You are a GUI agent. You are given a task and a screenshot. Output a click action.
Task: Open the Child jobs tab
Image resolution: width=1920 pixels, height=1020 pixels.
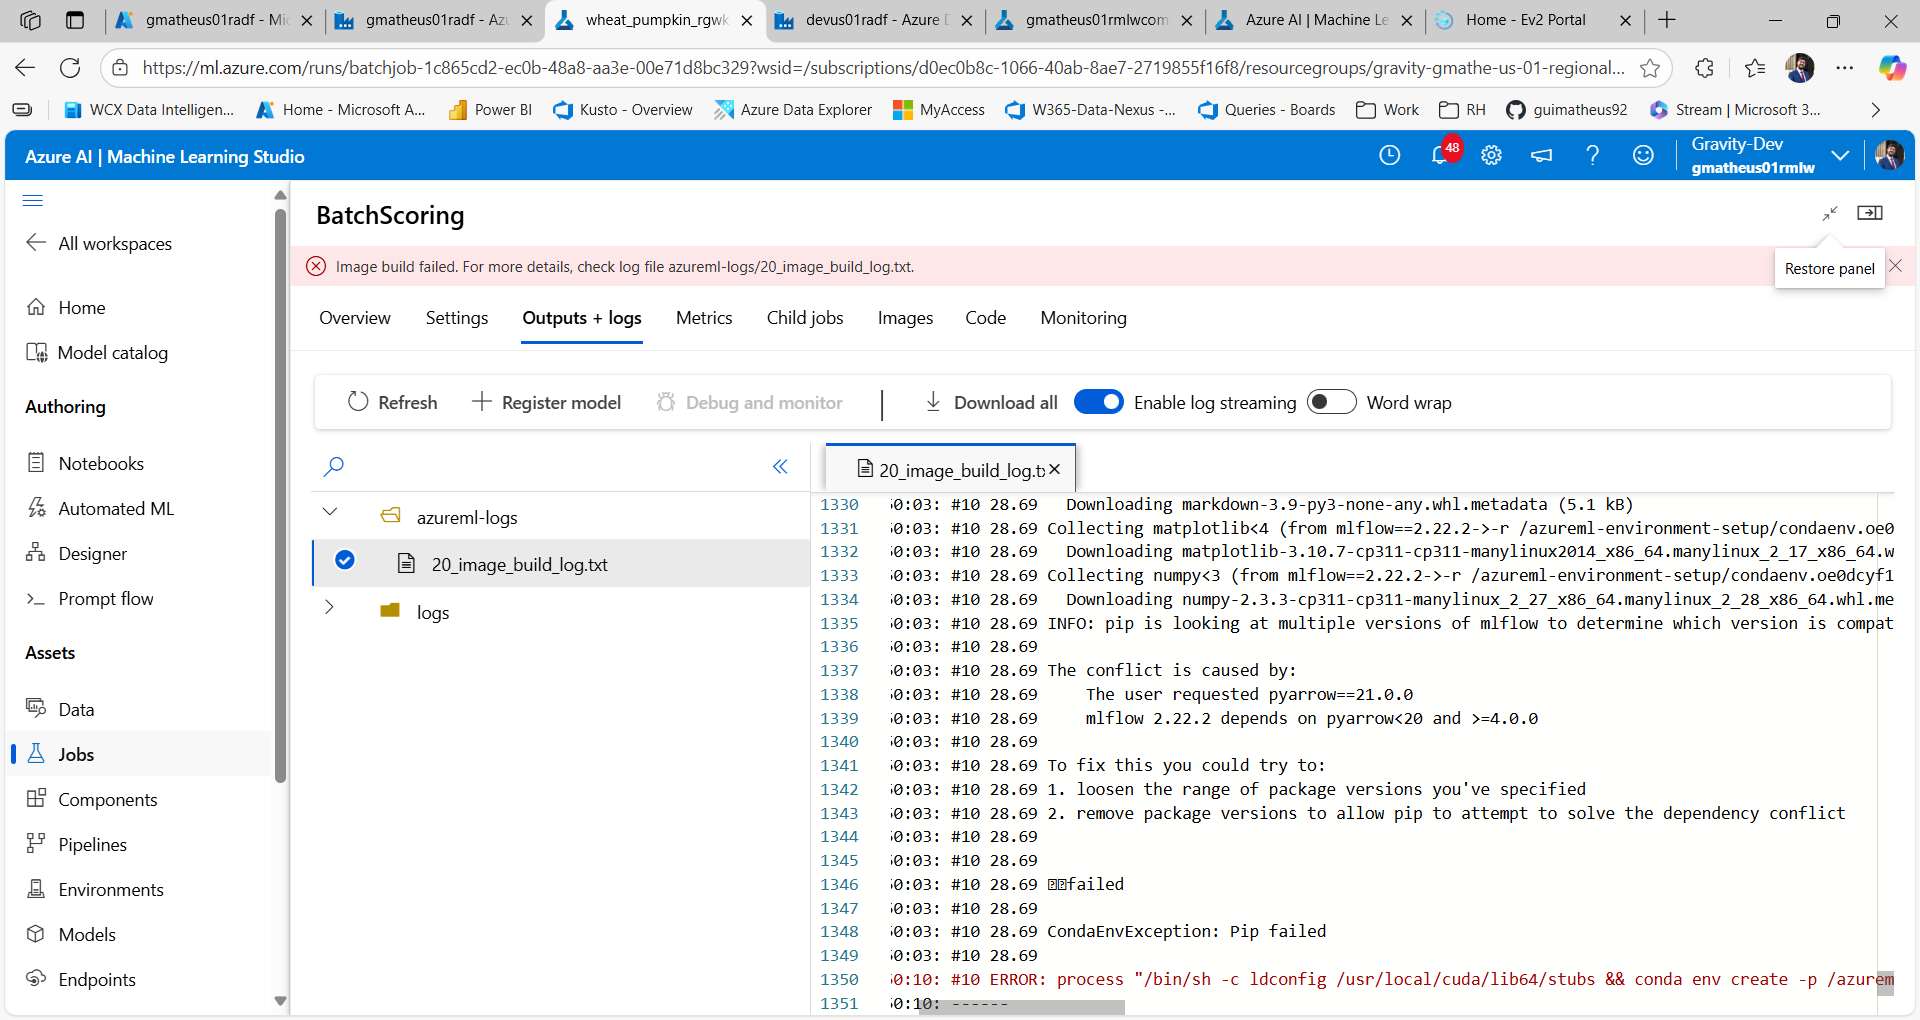(805, 318)
